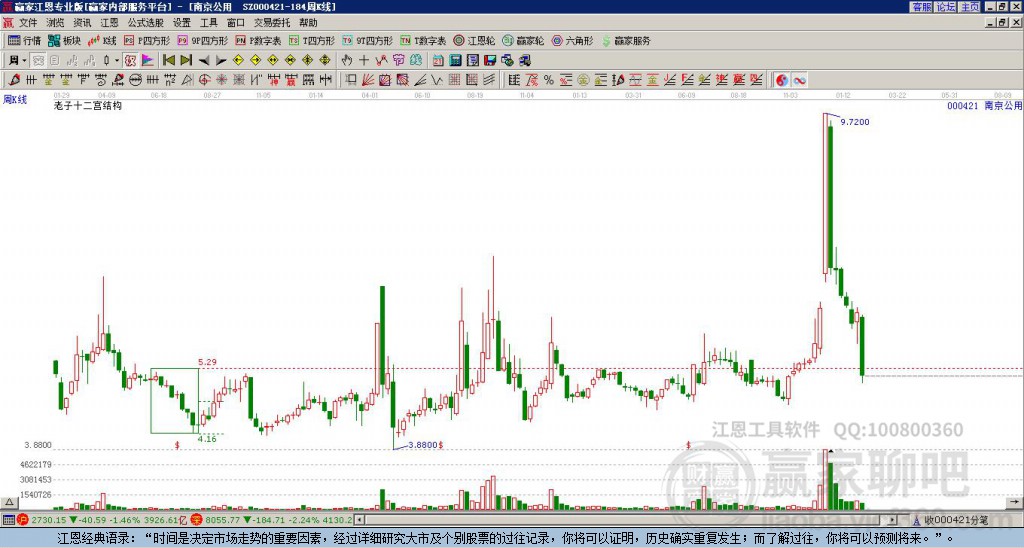Click the 行情 market quotes button
Image resolution: width=1024 pixels, height=548 pixels.
tap(25, 40)
